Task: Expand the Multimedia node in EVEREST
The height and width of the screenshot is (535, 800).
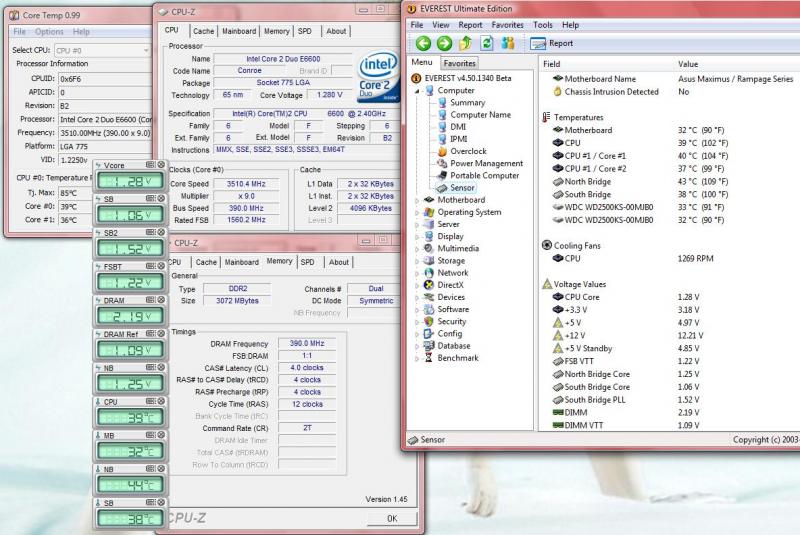Action: coord(417,249)
